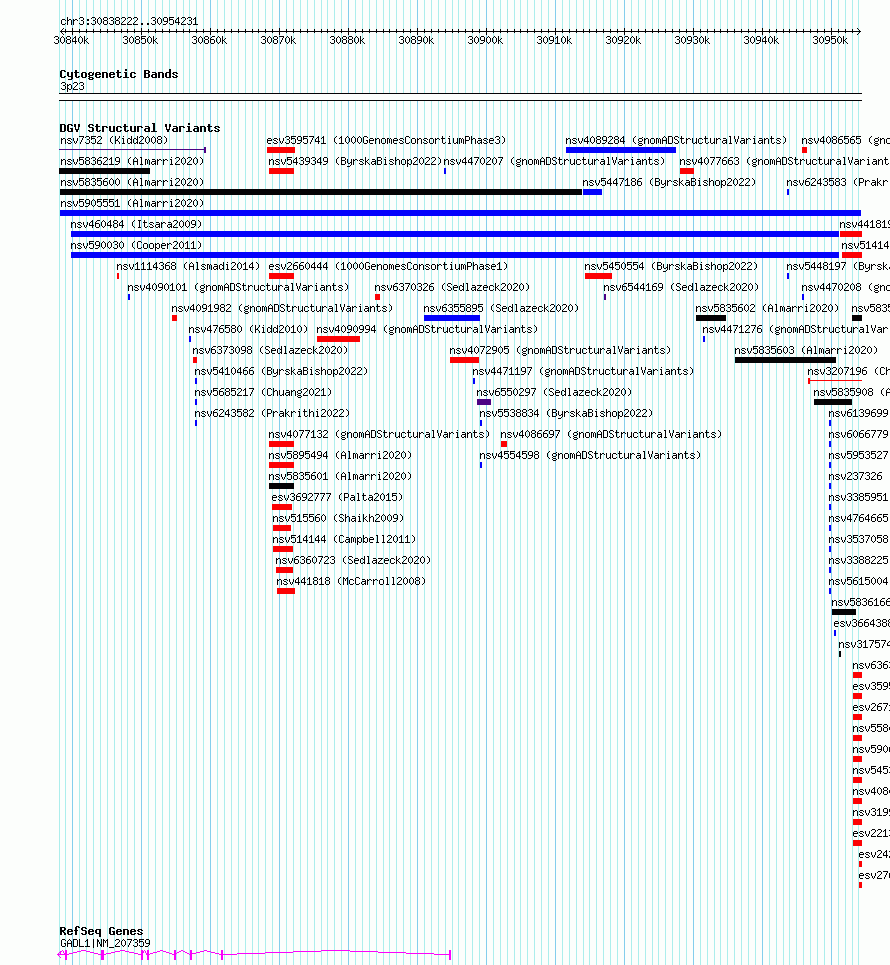Image resolution: width=890 pixels, height=965 pixels.
Task: Select nsv4090994 (gnomADStructuralVariants) label
Action: pyautogui.click(x=427, y=329)
